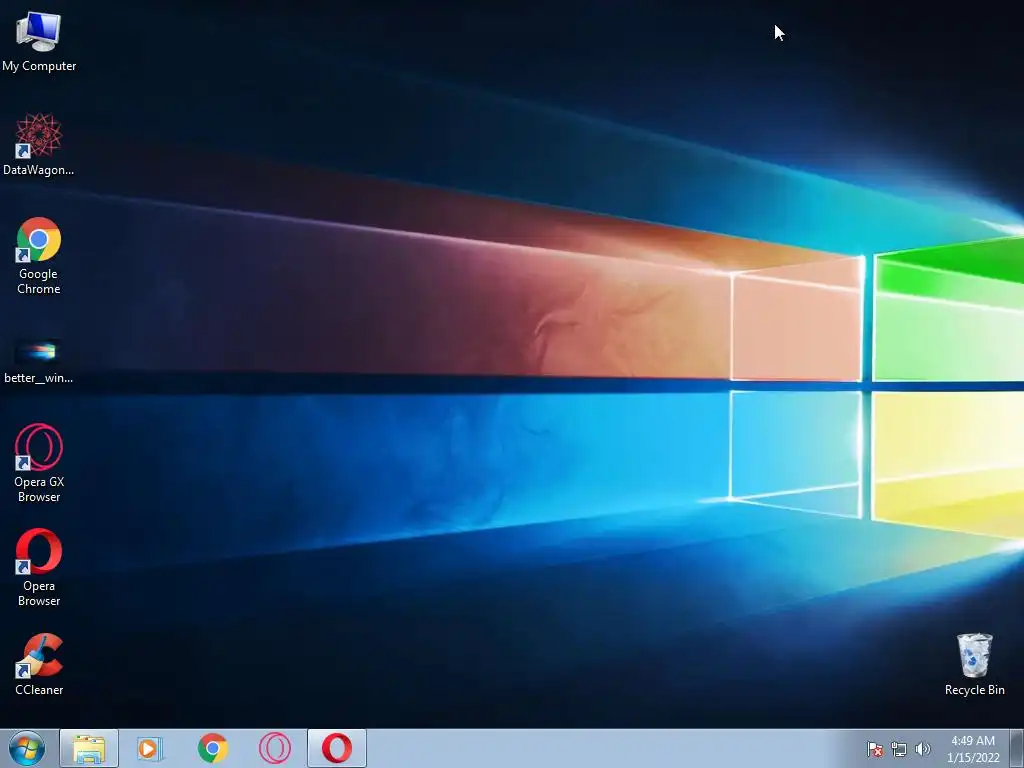The height and width of the screenshot is (768, 1024).
Task: Select the Opera Browser desktop shortcut
Action: pyautogui.click(x=39, y=568)
